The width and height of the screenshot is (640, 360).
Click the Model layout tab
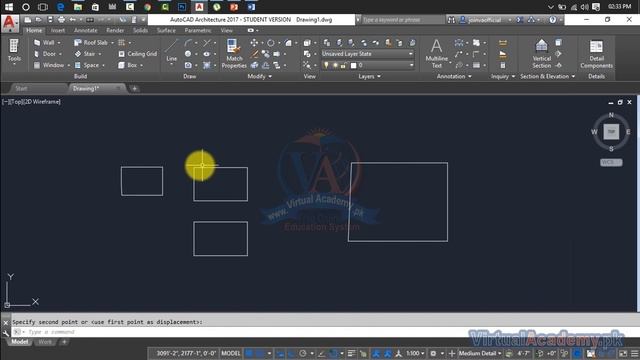tap(19, 342)
